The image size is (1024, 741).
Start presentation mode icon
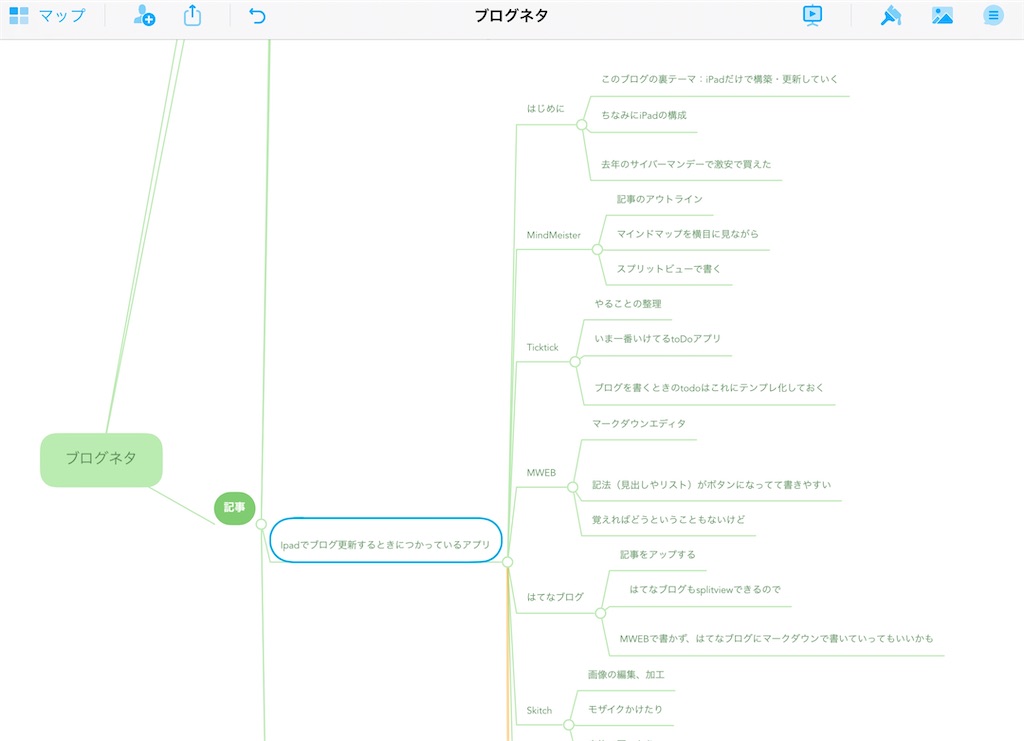(x=812, y=15)
